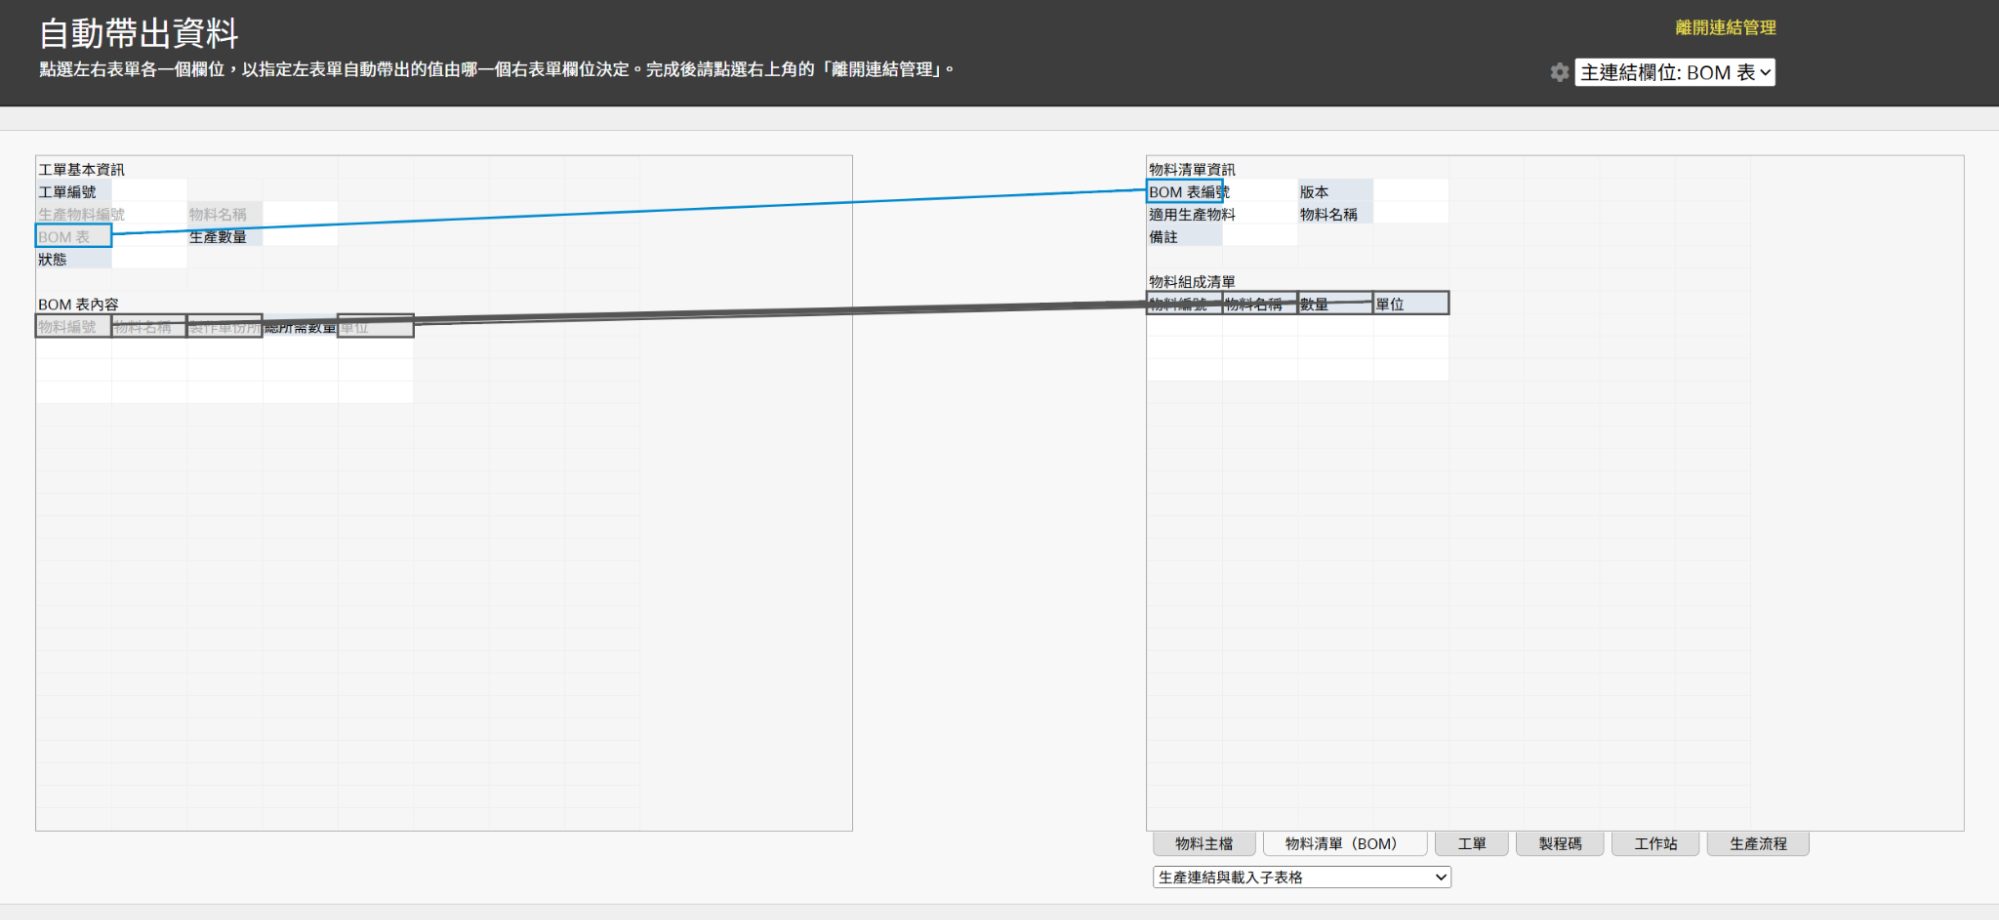The height and width of the screenshot is (921, 1999).
Task: Switch to the 製程碼 tab
Action: click(x=1559, y=844)
